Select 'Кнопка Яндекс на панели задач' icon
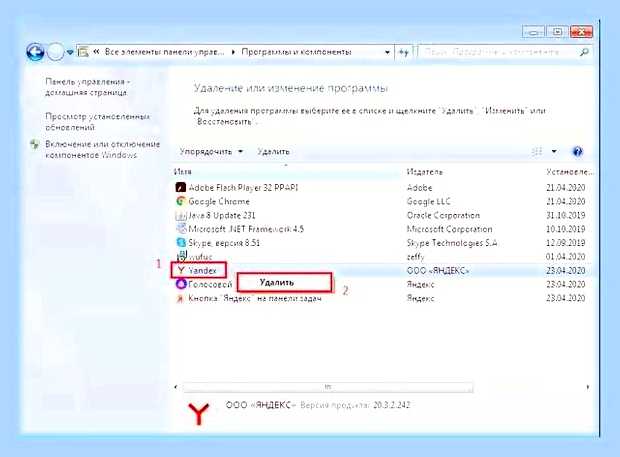 tap(180, 298)
